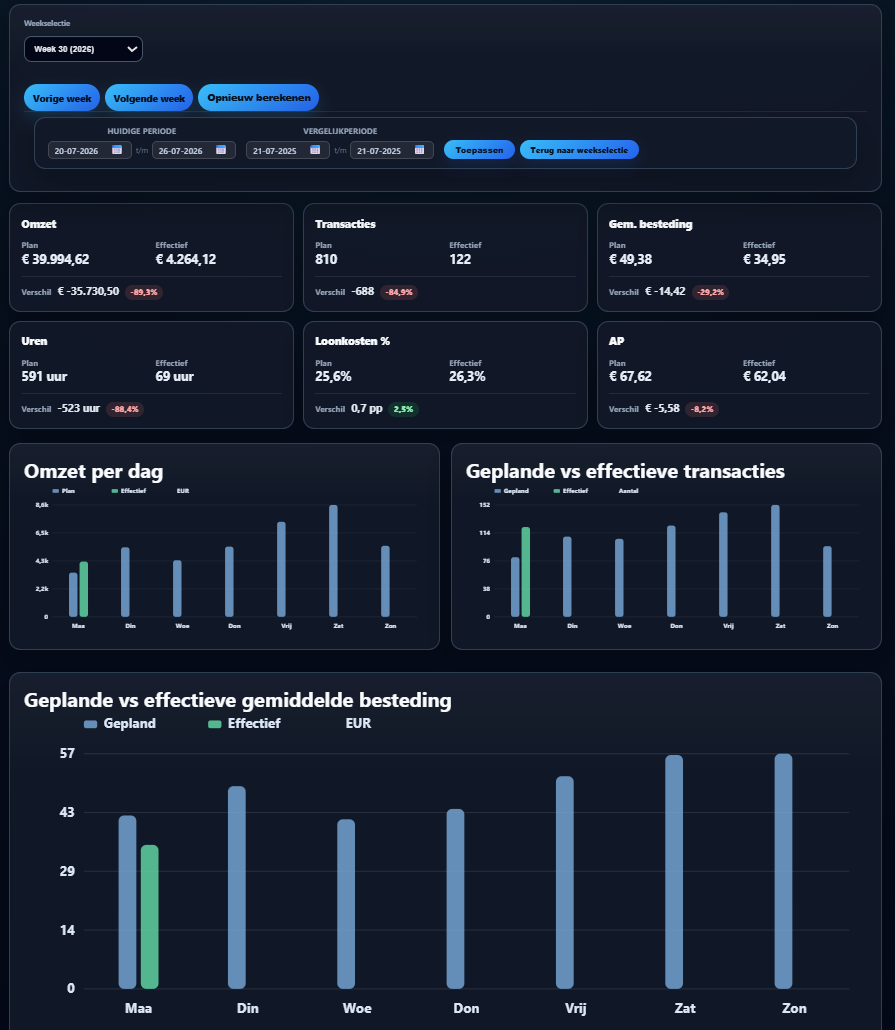Apply periods with Toepassen
The image size is (895, 1030).
click(x=479, y=150)
